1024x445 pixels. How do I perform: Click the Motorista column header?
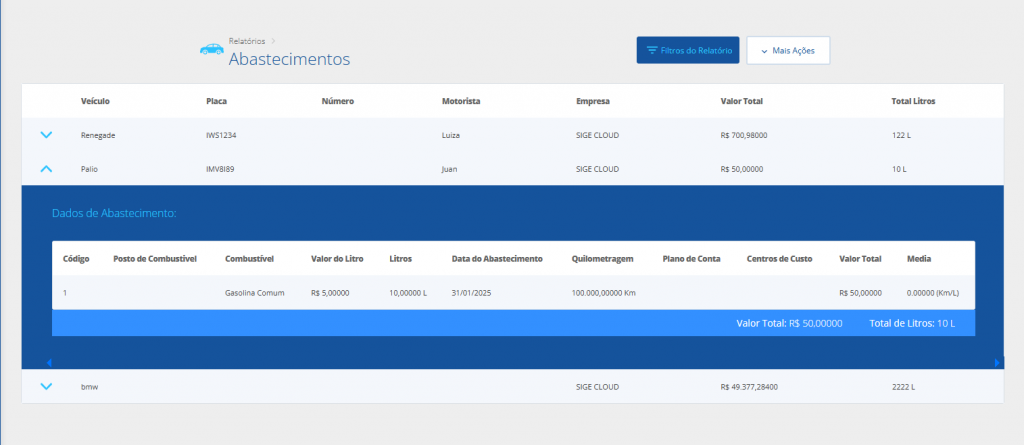[461, 101]
